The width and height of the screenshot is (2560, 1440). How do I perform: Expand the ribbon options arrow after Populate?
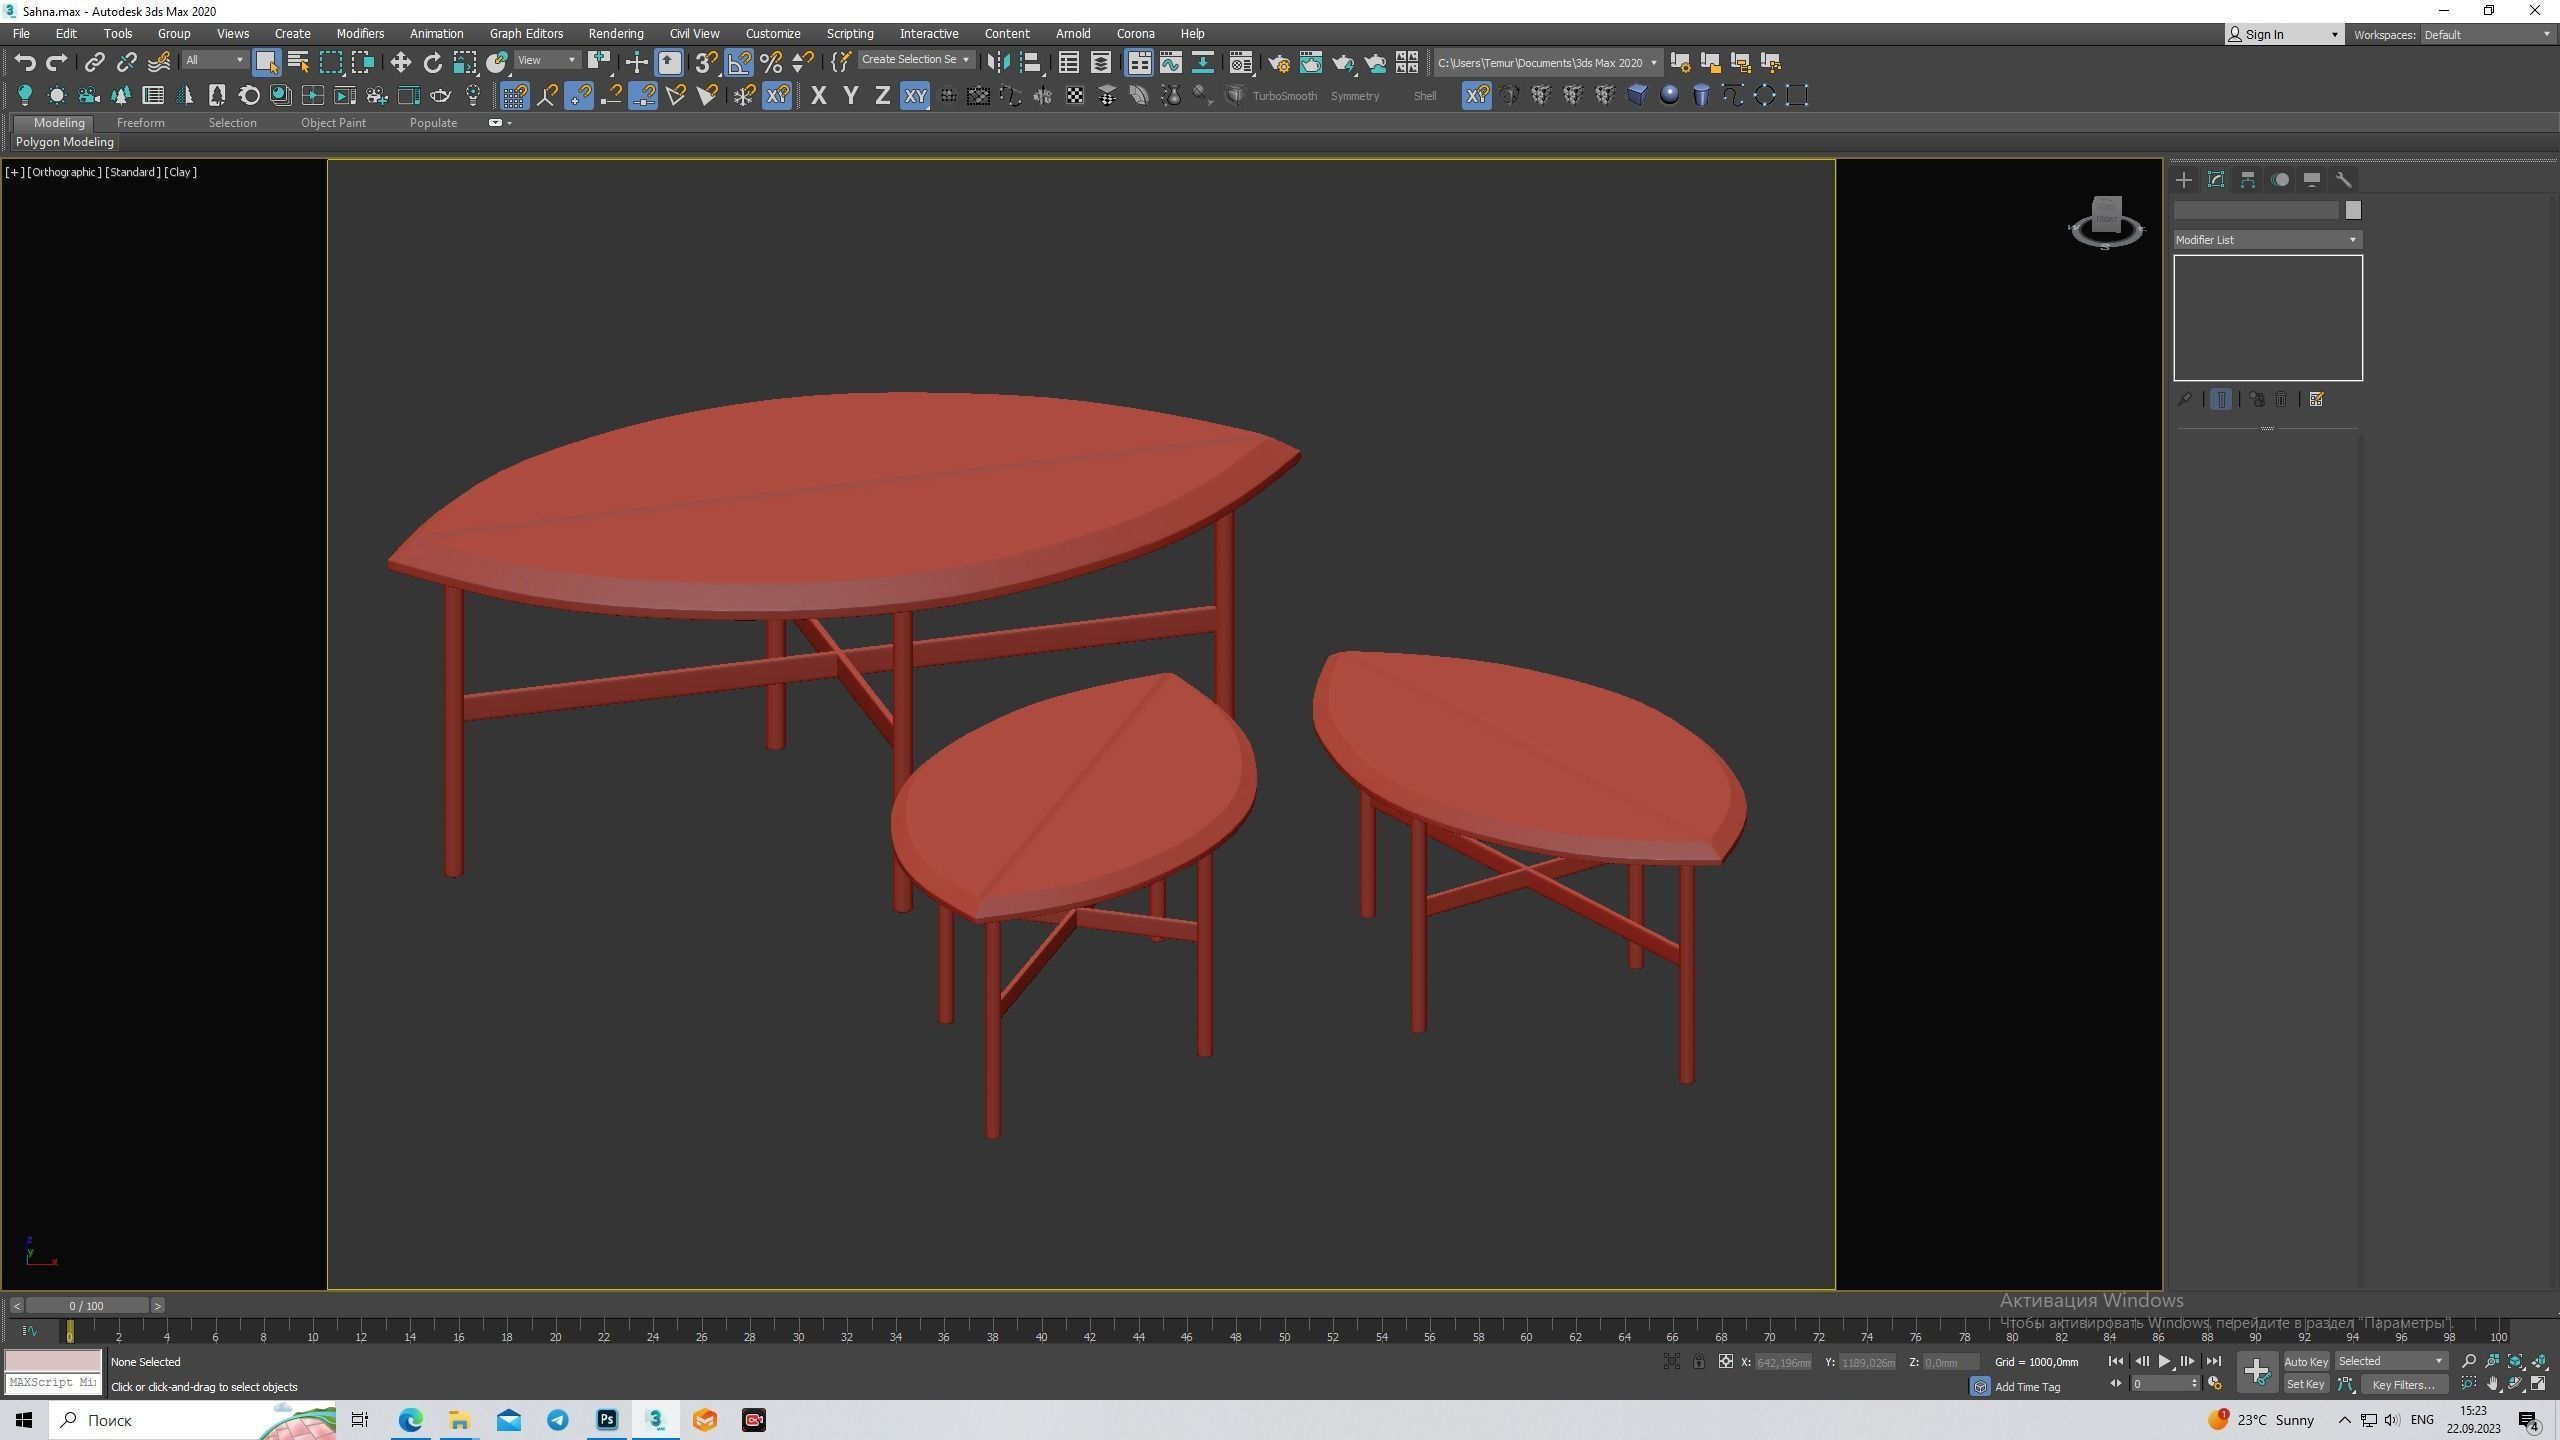[x=510, y=123]
